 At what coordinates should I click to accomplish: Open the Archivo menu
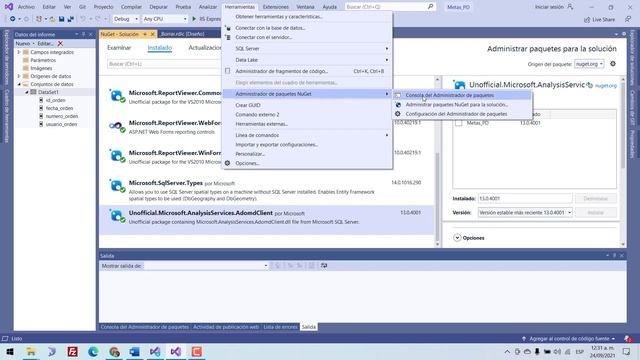tap(26, 7)
